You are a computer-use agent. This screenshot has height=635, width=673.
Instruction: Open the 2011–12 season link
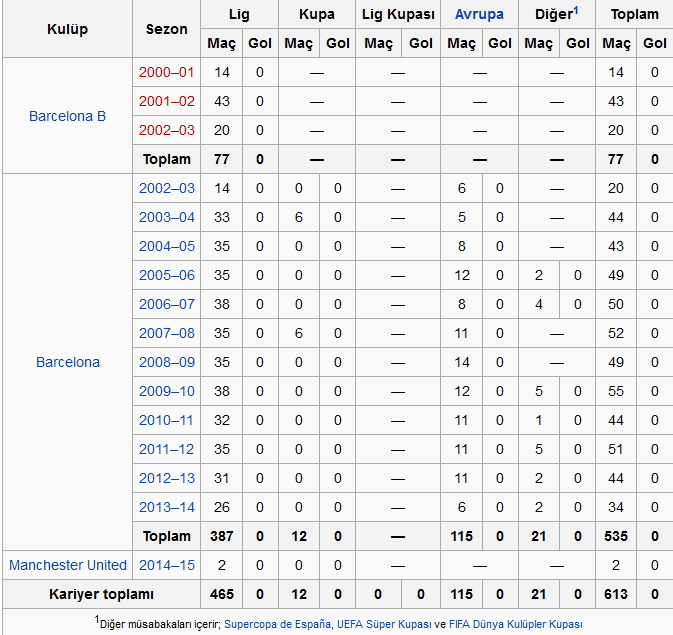(x=167, y=449)
